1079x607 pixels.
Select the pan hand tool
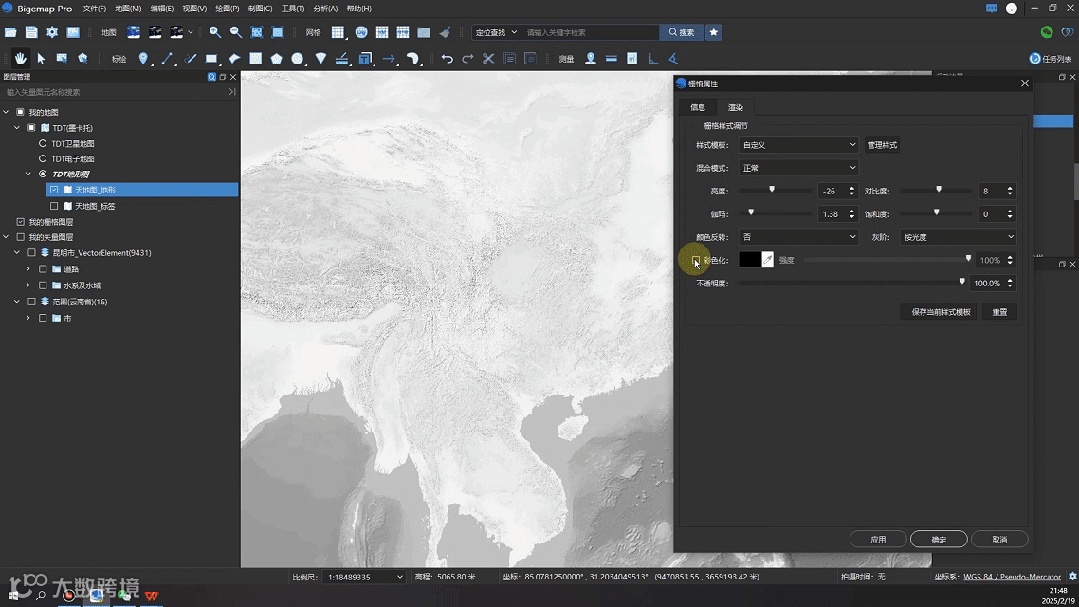(x=20, y=59)
